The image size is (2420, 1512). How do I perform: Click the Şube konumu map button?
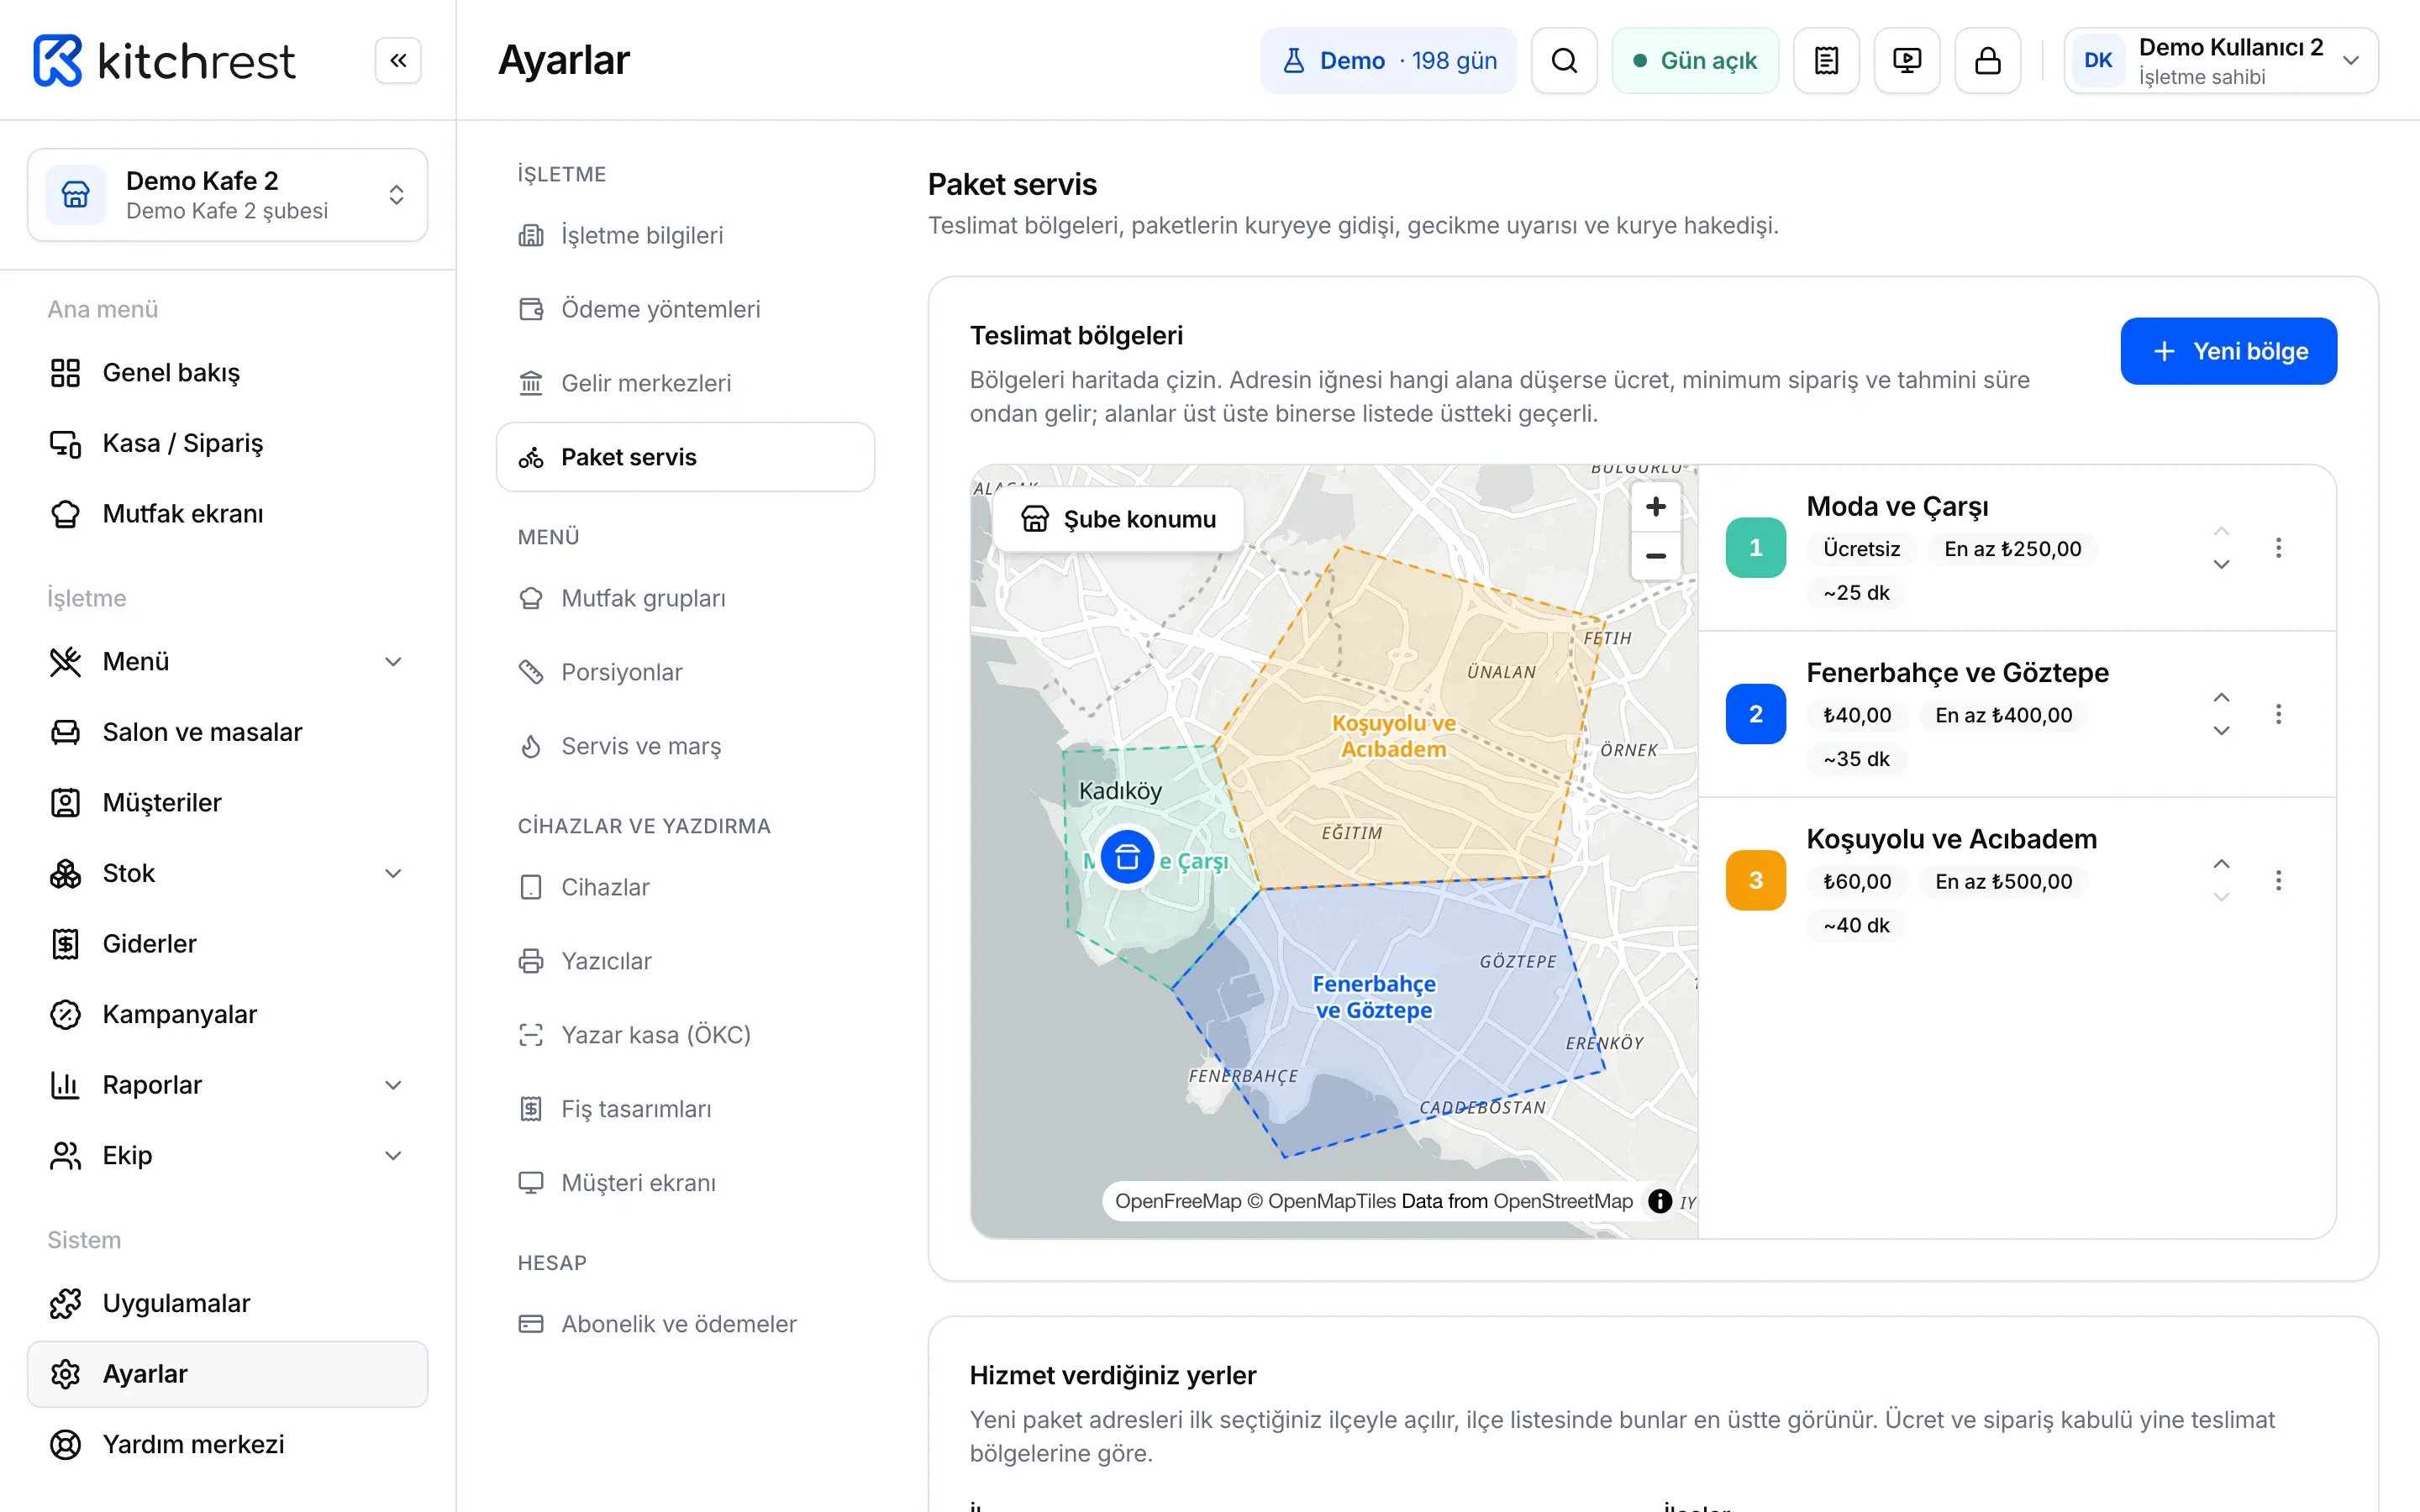click(1118, 520)
